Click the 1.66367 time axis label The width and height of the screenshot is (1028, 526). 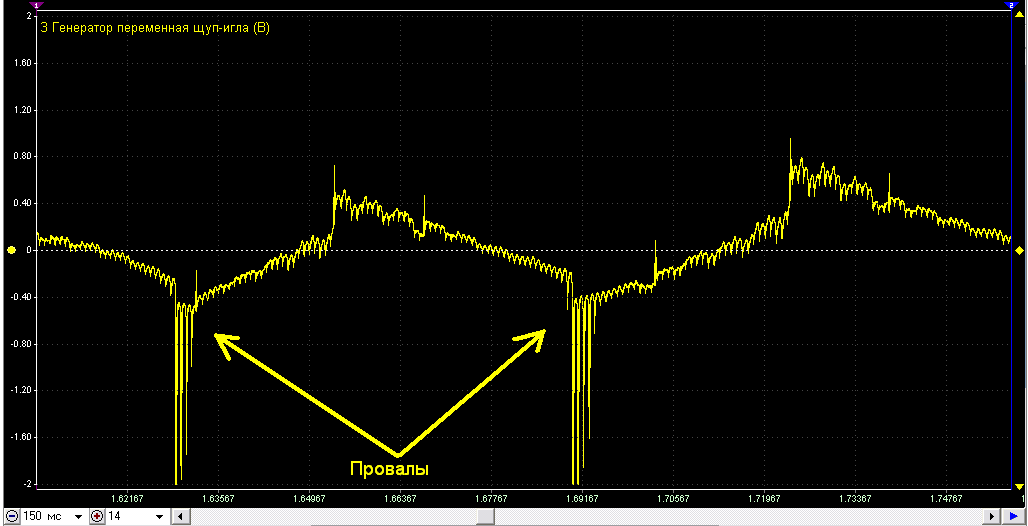click(399, 498)
